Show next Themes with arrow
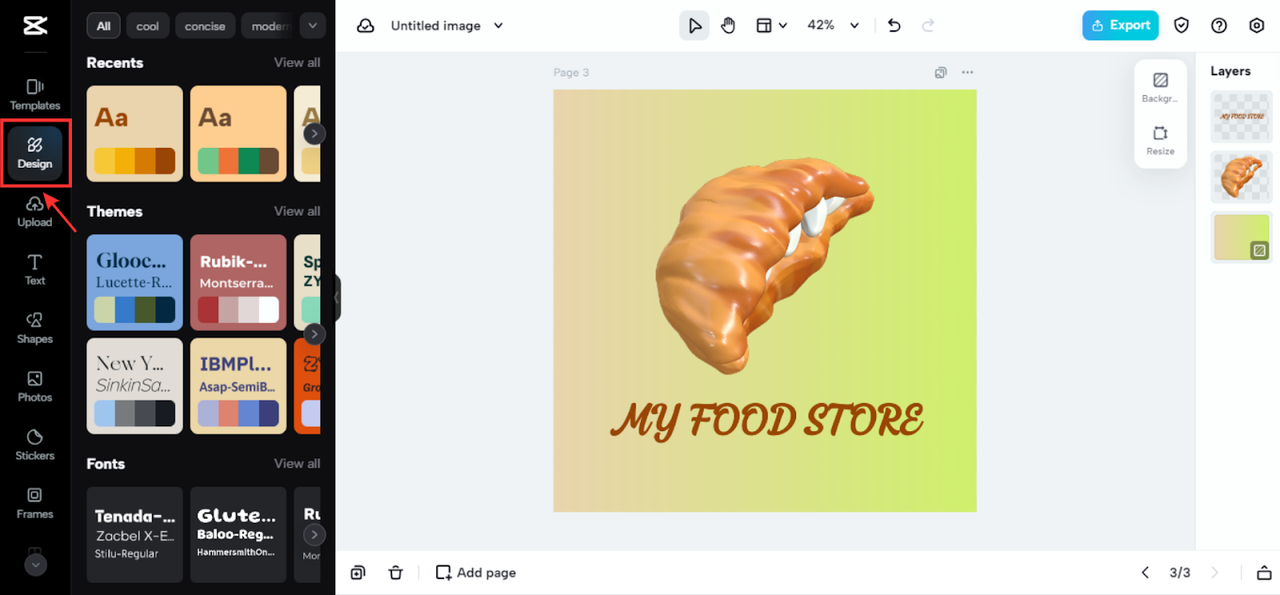This screenshot has height=595, width=1280. pos(314,334)
